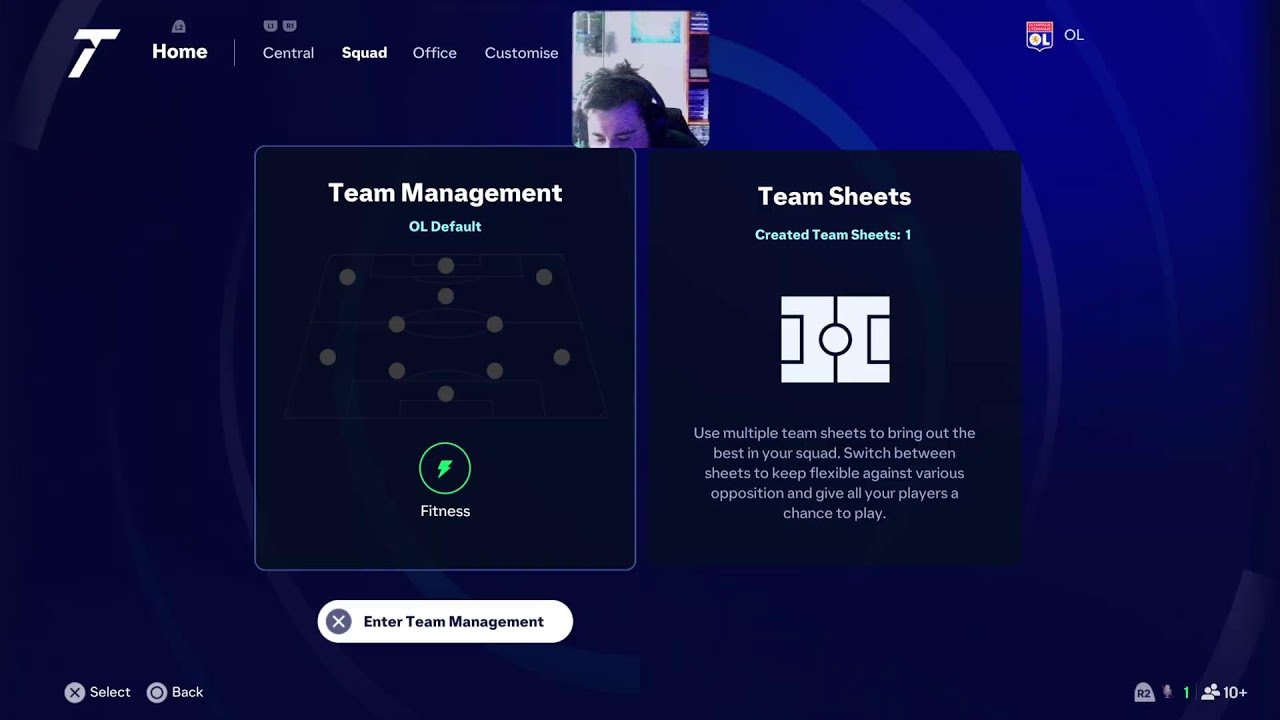Select the Fitness label under the pitch
Screen dimensions: 1280x720
tap(445, 511)
